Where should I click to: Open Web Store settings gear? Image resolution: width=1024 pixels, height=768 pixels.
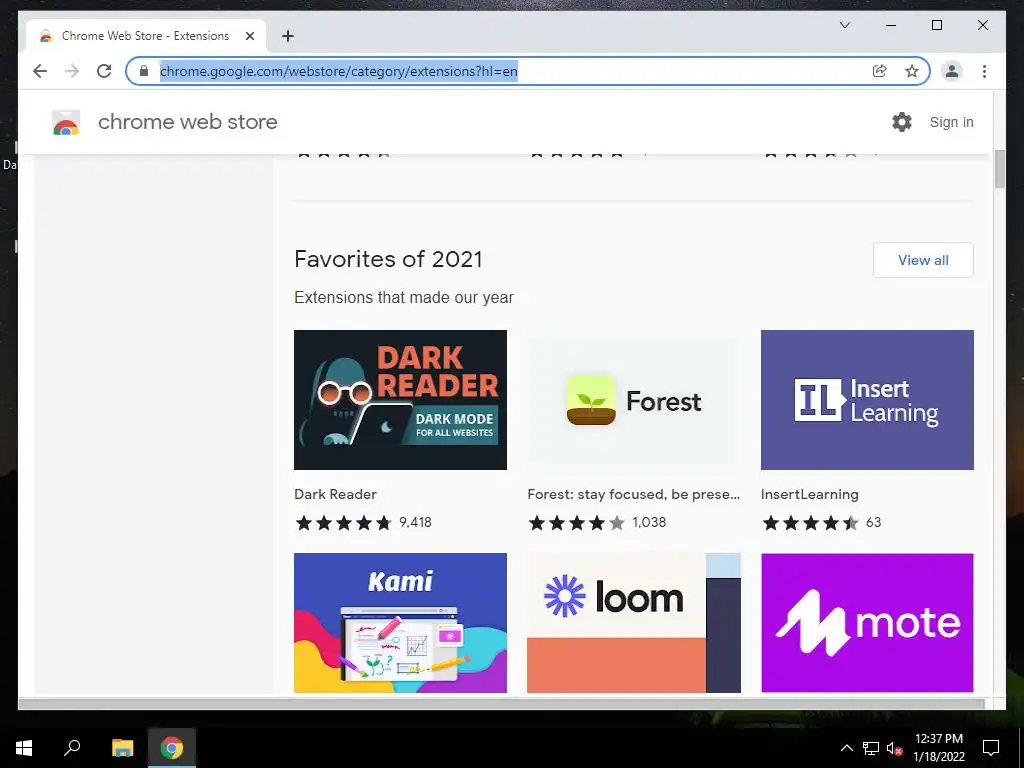click(902, 122)
